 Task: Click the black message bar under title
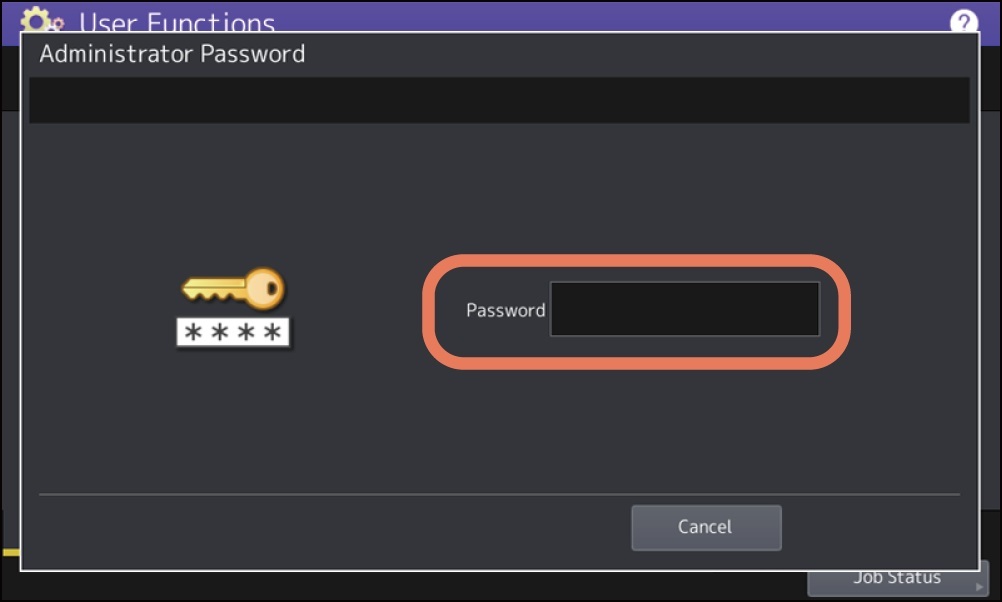click(500, 100)
